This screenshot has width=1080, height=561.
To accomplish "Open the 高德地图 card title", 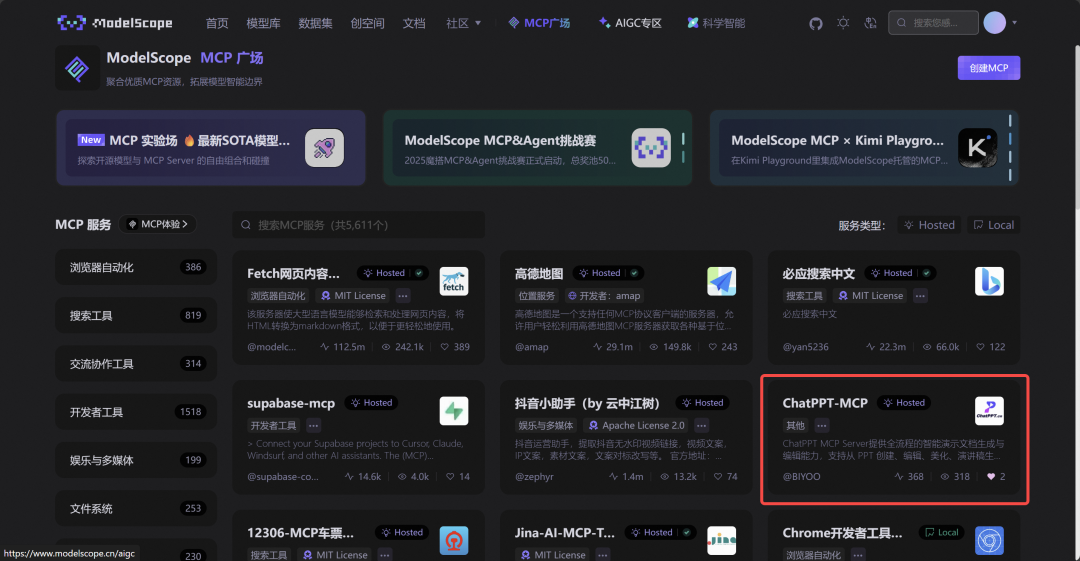I will (539, 274).
